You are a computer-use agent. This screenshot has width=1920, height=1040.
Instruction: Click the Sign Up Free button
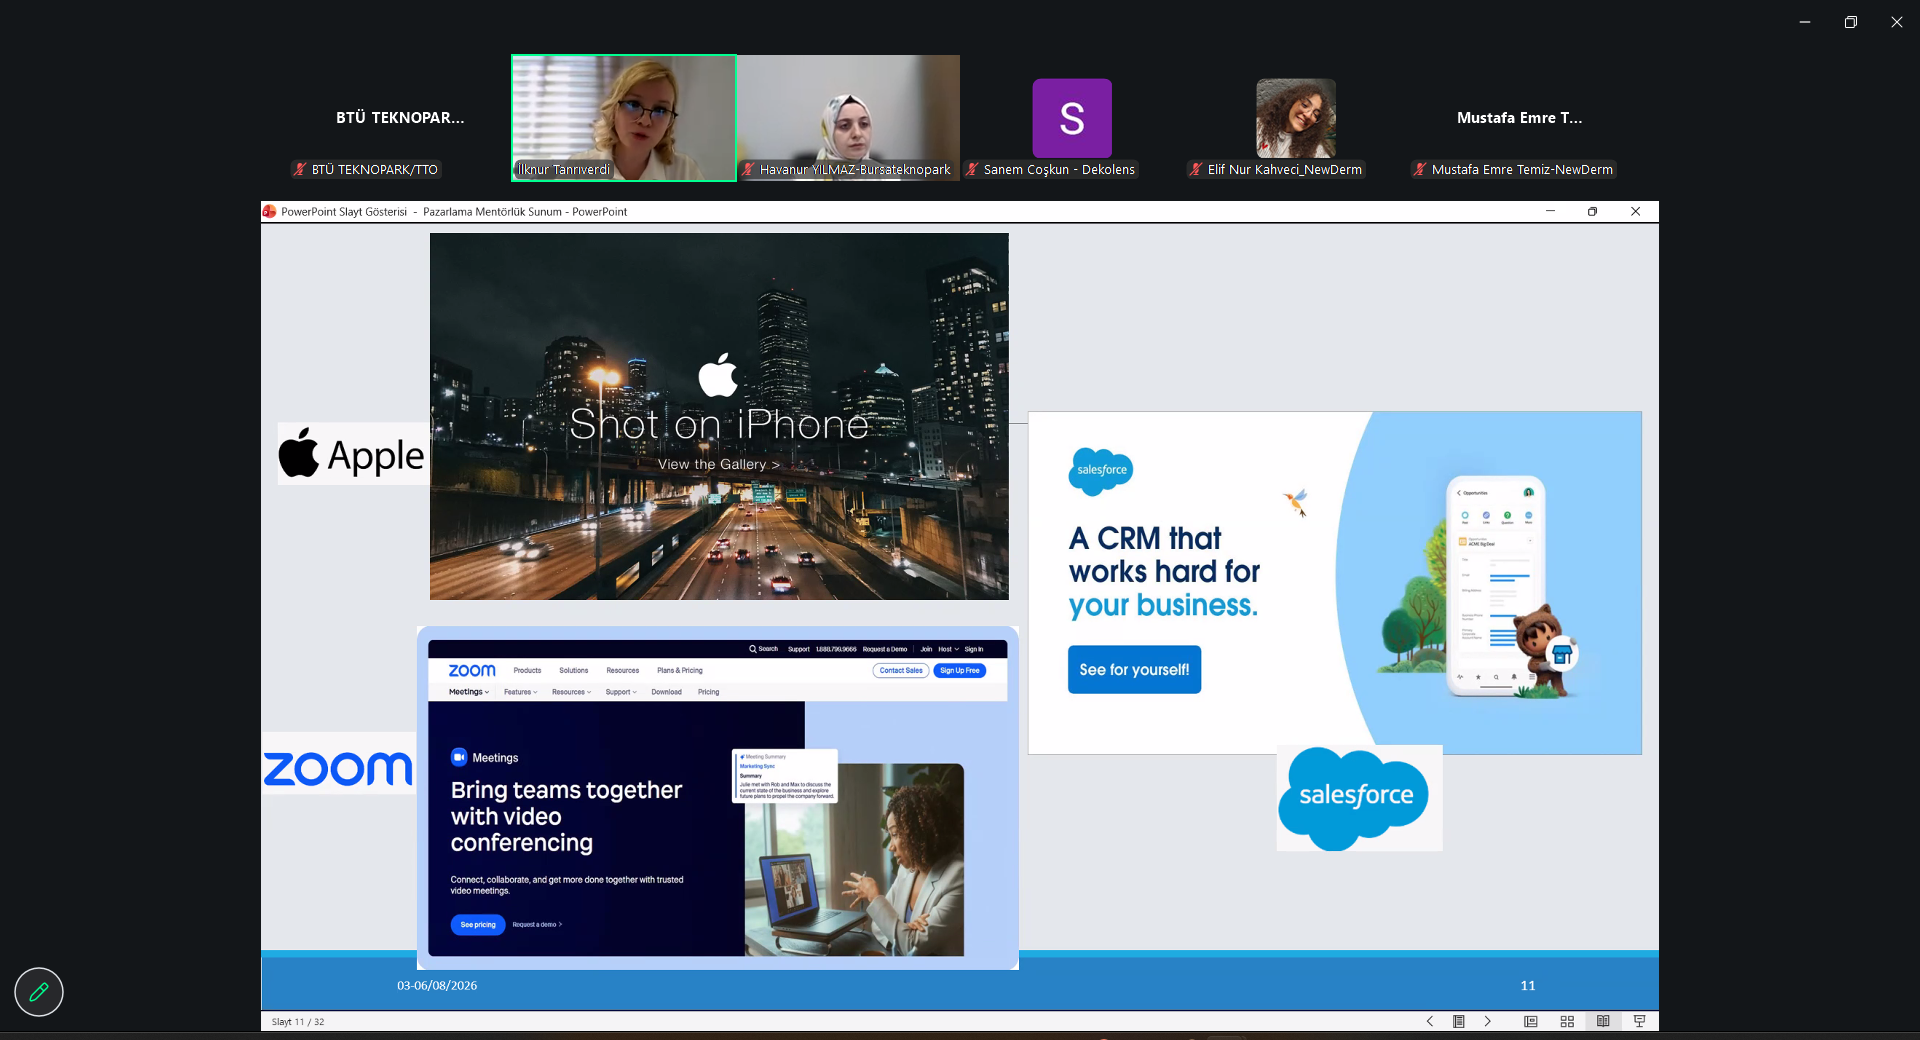960,670
